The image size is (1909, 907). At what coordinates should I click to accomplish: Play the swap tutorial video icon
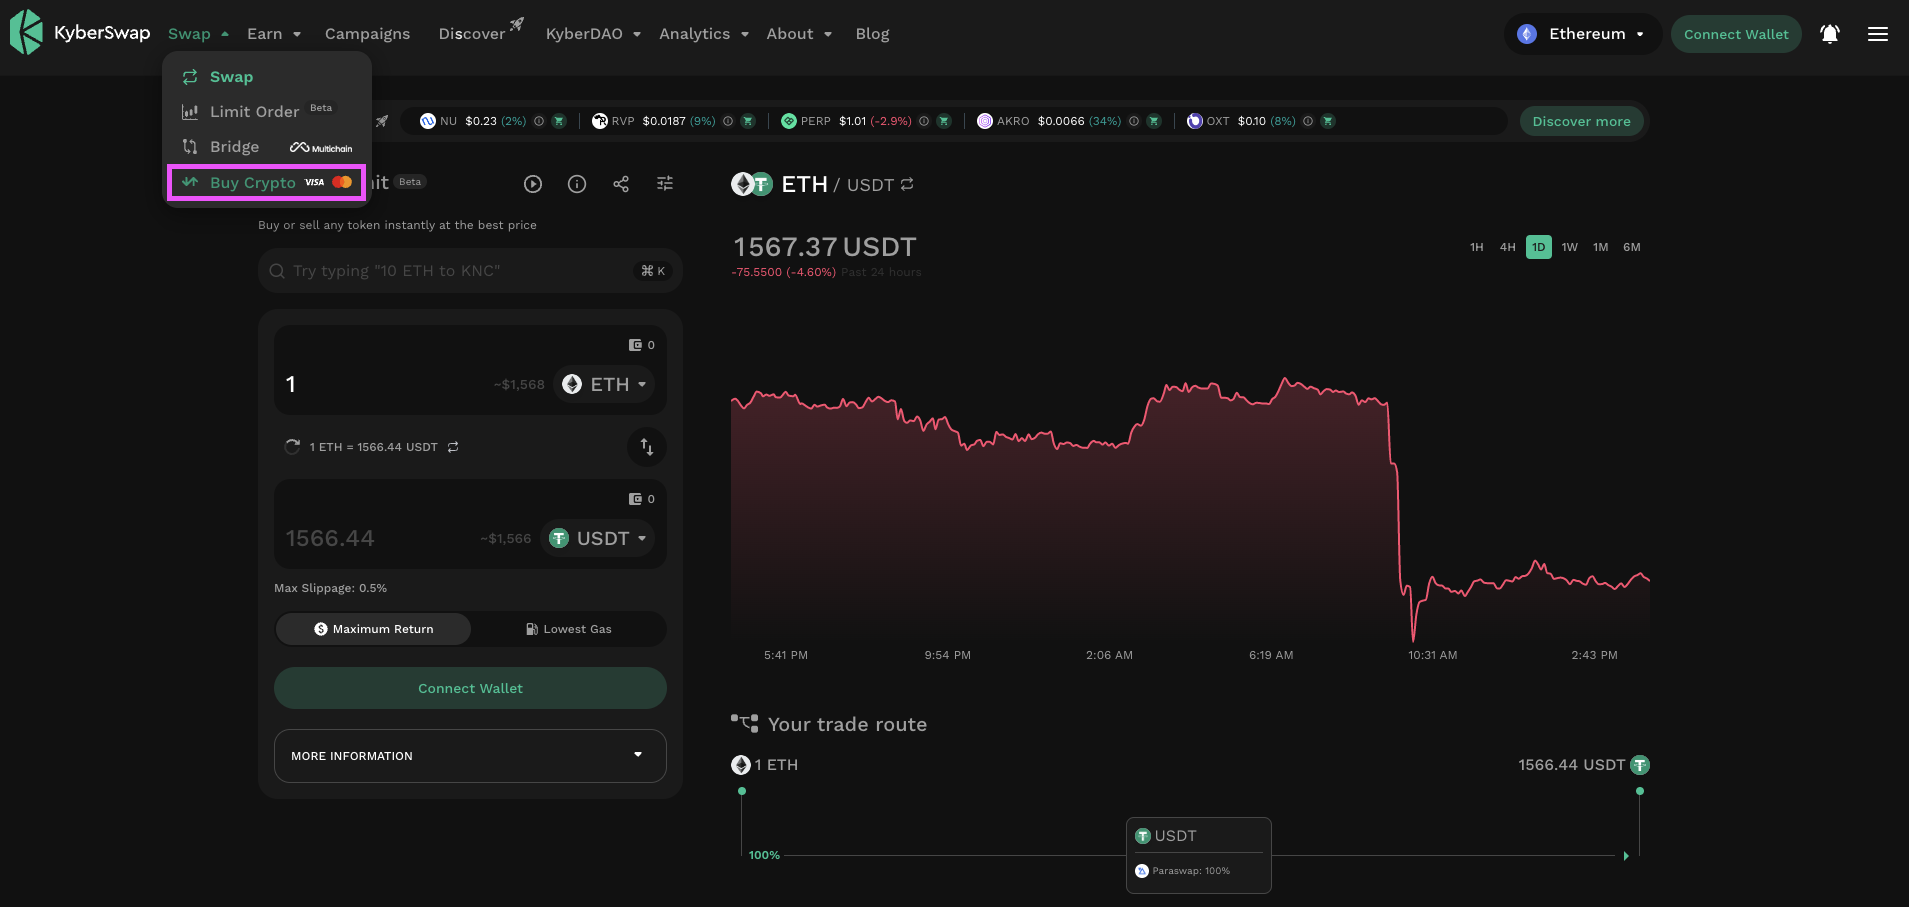[x=533, y=184]
